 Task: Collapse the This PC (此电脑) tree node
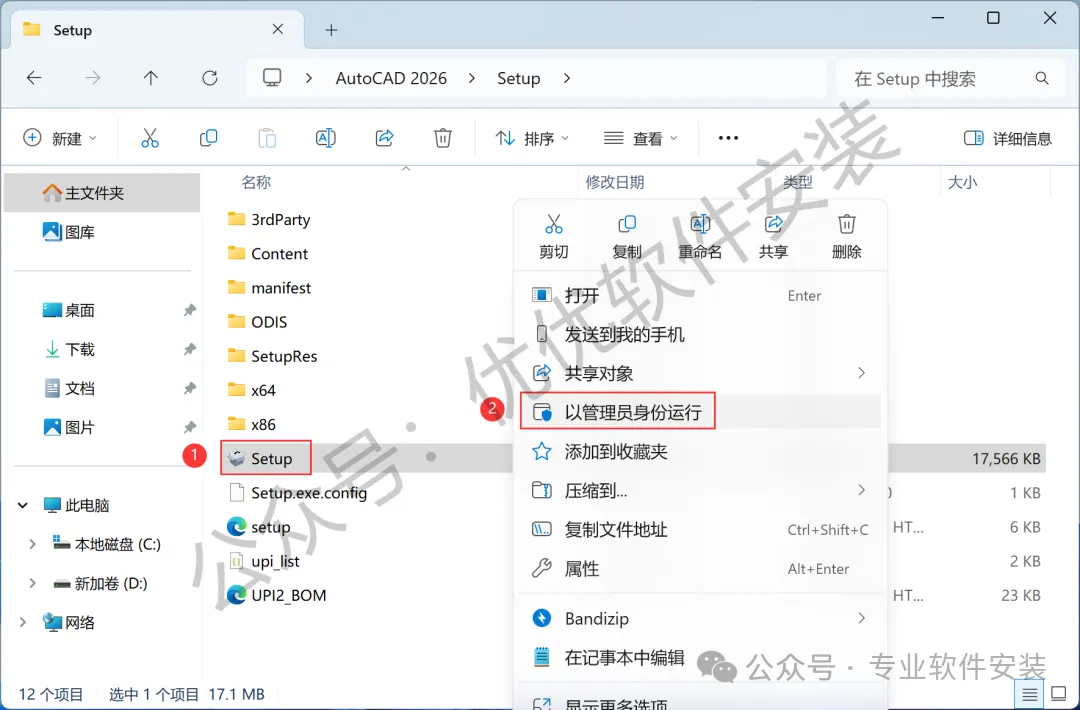pos(23,505)
